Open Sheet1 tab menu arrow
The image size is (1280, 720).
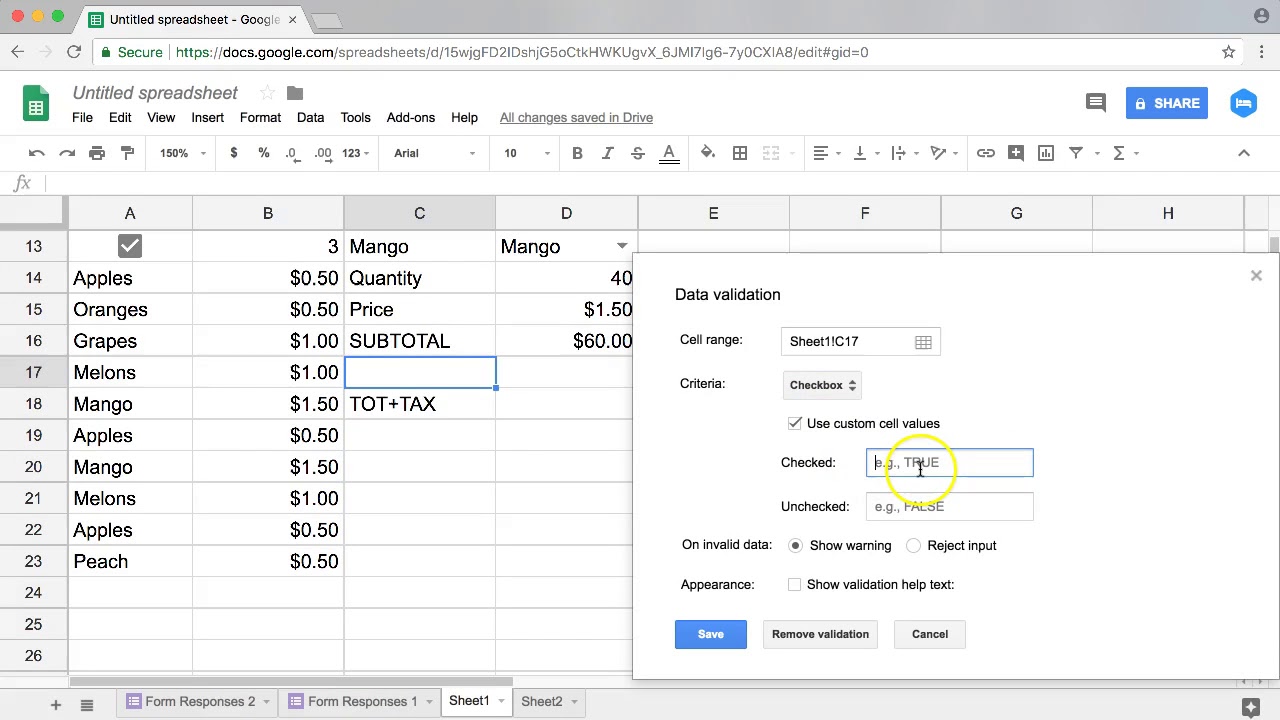point(500,702)
